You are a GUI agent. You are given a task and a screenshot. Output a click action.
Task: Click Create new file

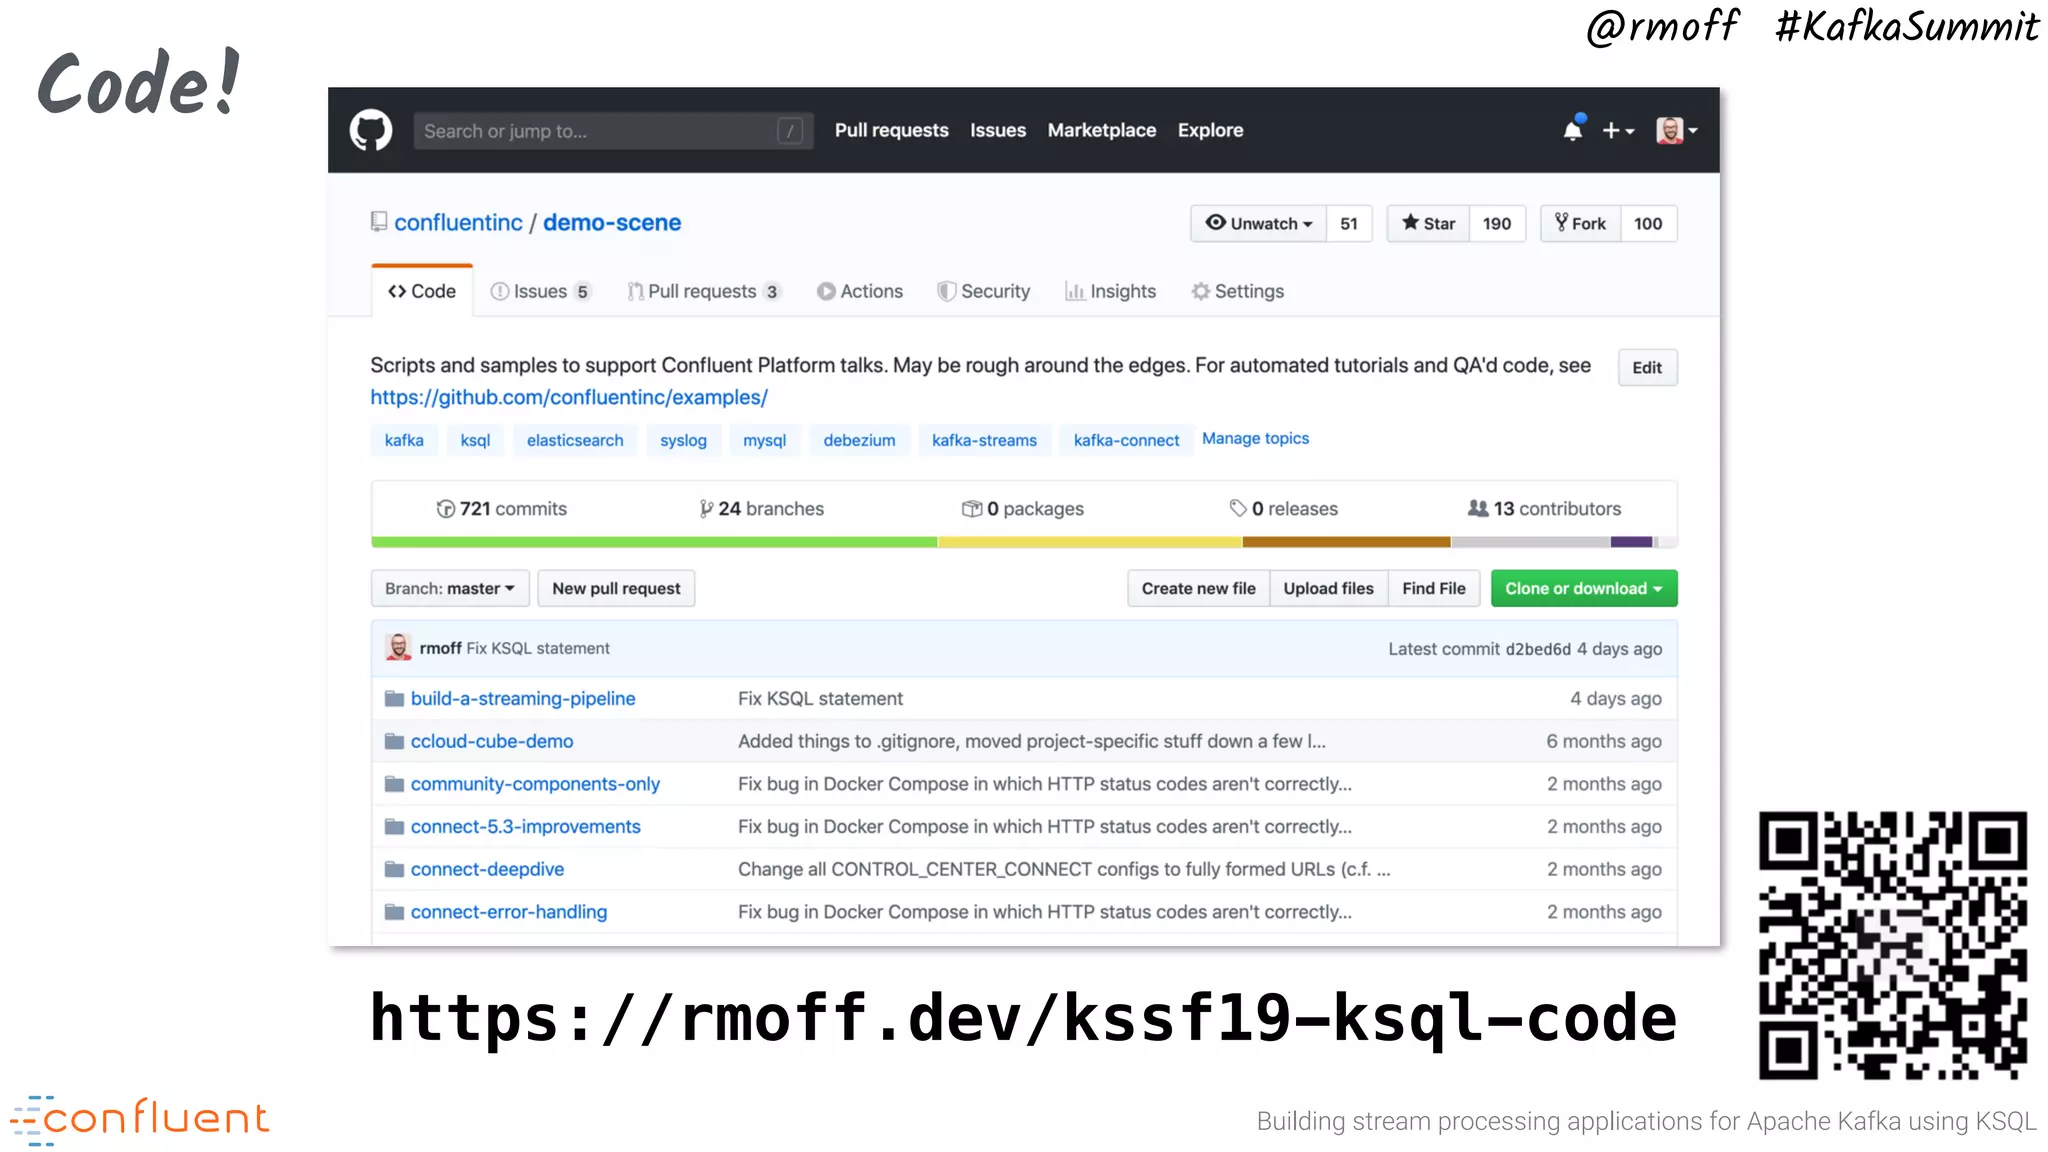1199,588
